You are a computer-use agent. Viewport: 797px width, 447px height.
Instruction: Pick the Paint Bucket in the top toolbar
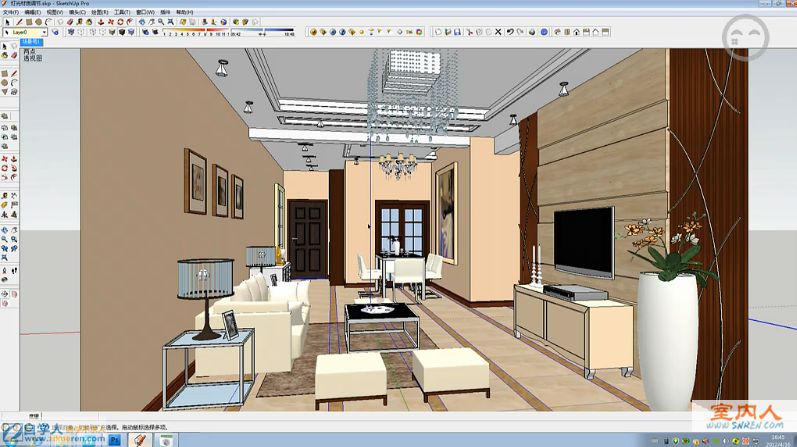click(89, 22)
